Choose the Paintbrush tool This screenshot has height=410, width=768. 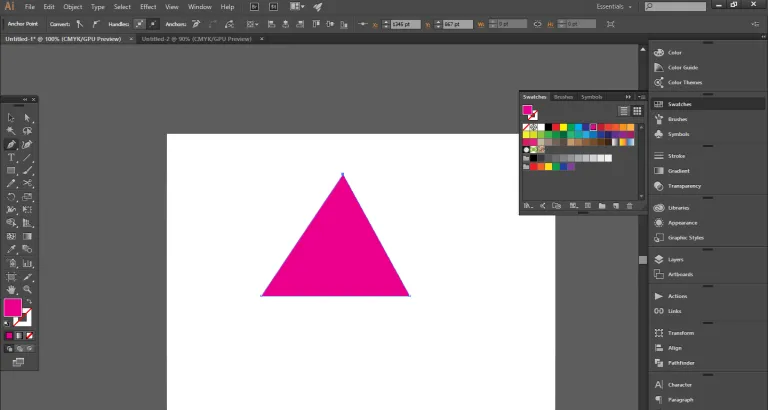27,171
